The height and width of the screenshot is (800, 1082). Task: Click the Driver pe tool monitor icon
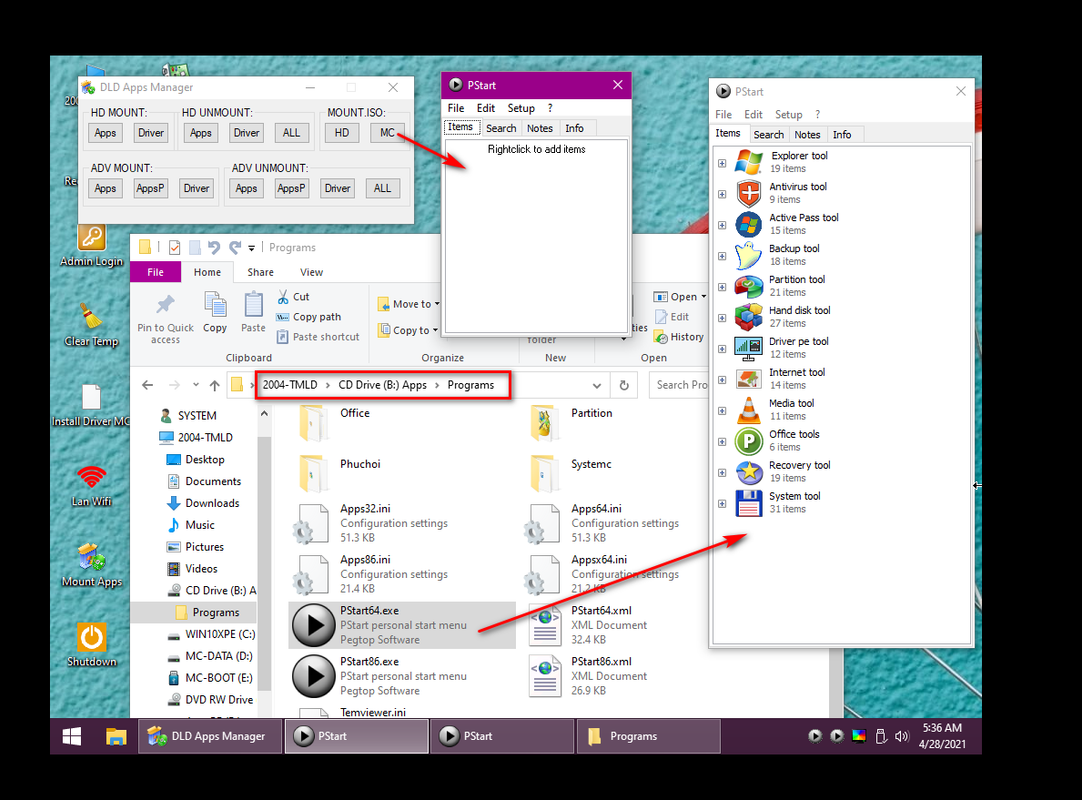pos(749,349)
